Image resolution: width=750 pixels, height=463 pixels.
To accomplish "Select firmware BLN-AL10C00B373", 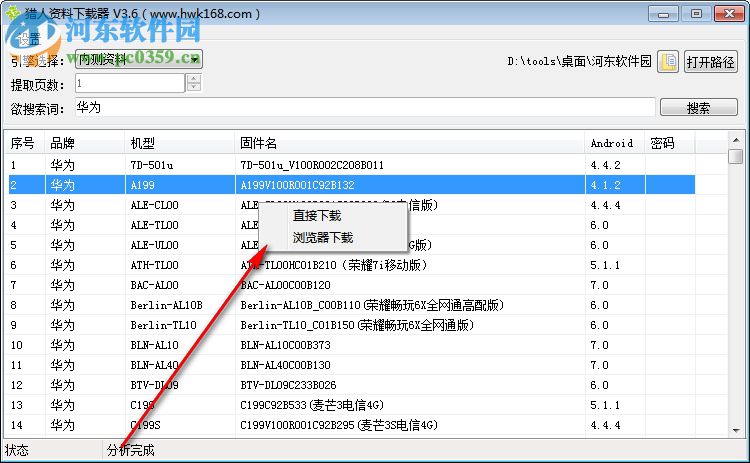I will 286,345.
